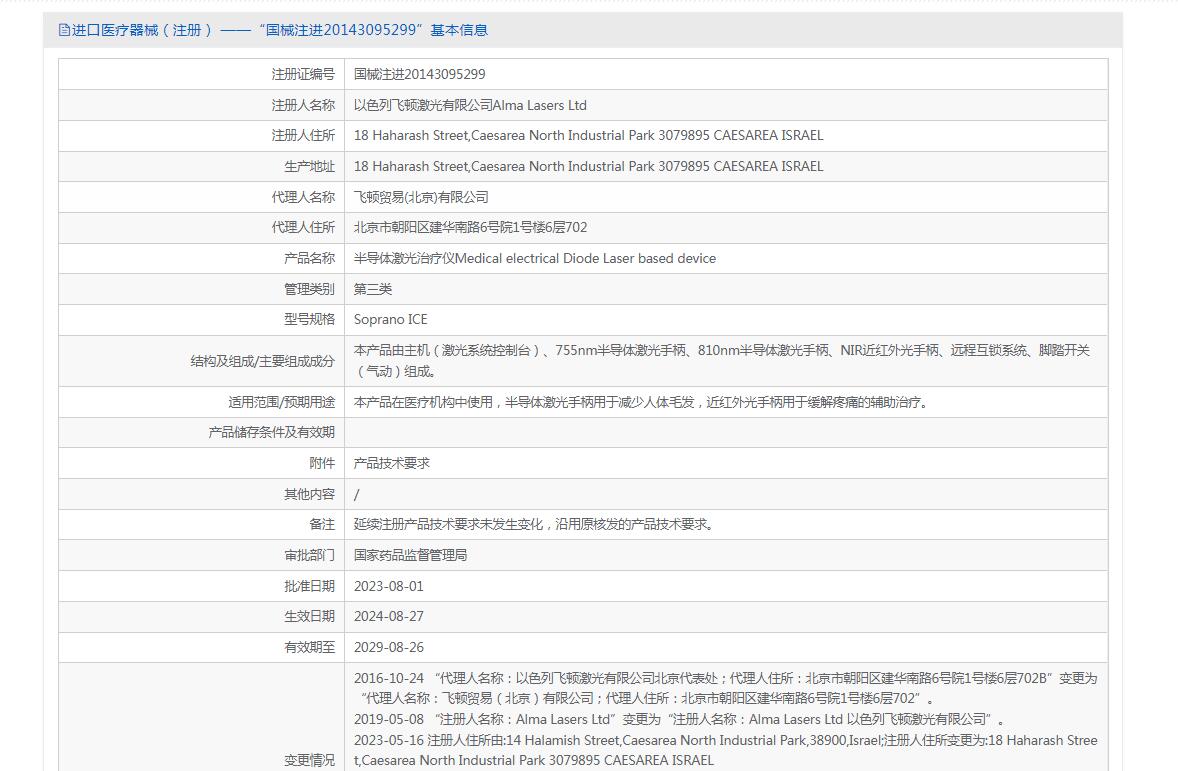The image size is (1178, 771).
Task: Click the 结构及组成/主要组成成分 label
Action: [x=262, y=361]
